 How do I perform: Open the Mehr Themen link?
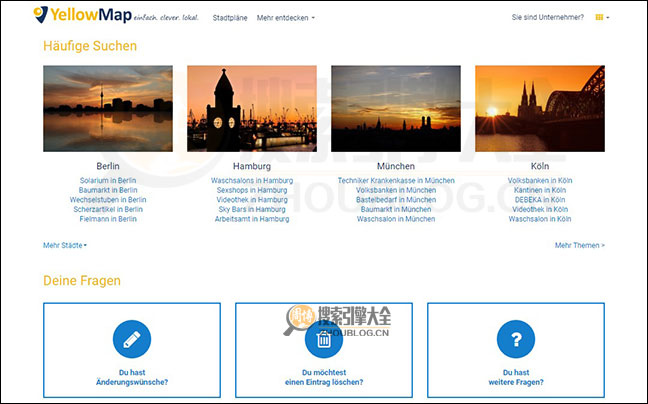pyautogui.click(x=579, y=244)
